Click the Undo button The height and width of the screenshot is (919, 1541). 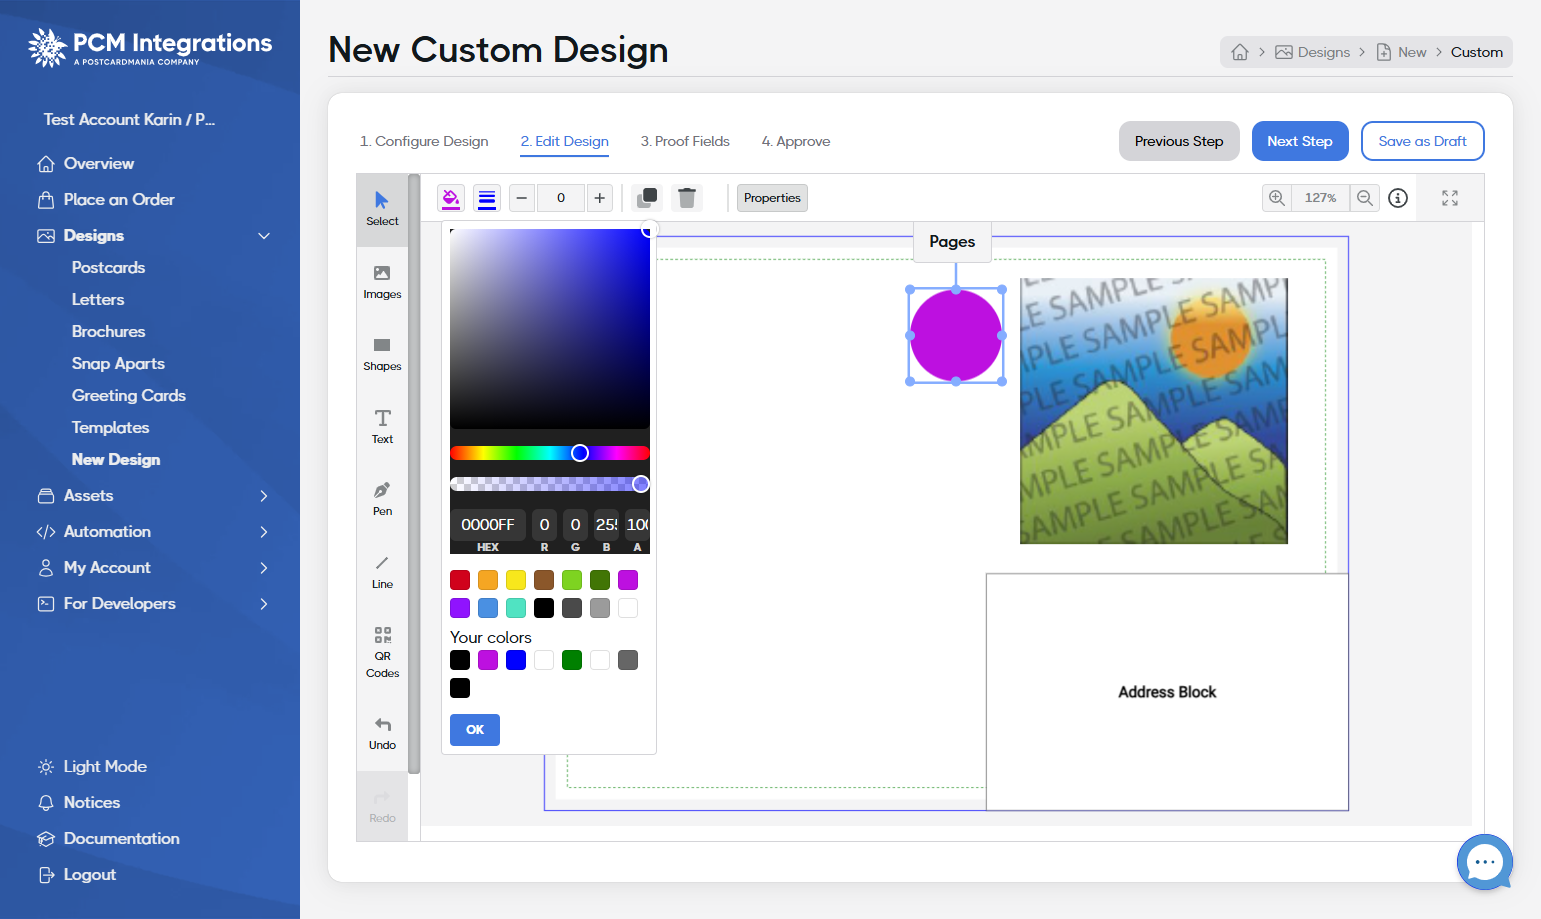[x=382, y=733]
